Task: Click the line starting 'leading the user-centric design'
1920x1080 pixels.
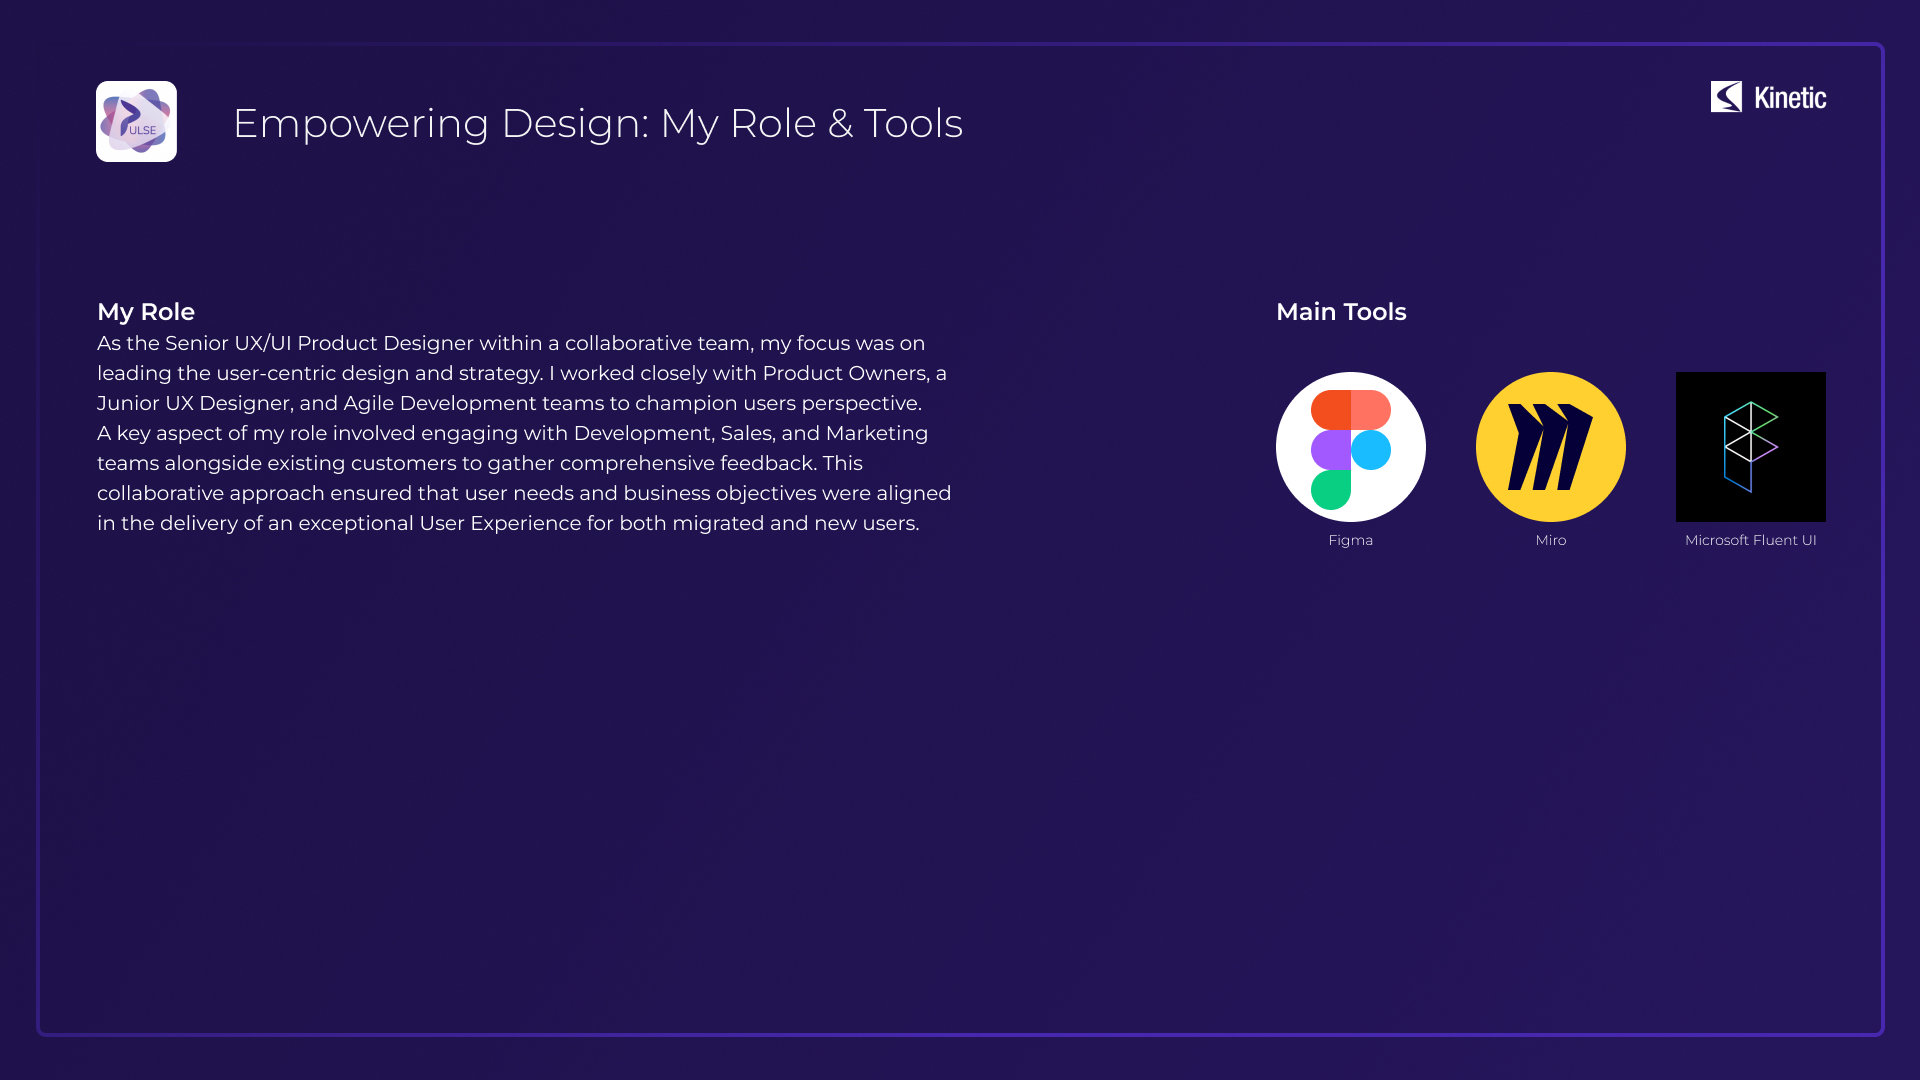Action: click(x=522, y=373)
